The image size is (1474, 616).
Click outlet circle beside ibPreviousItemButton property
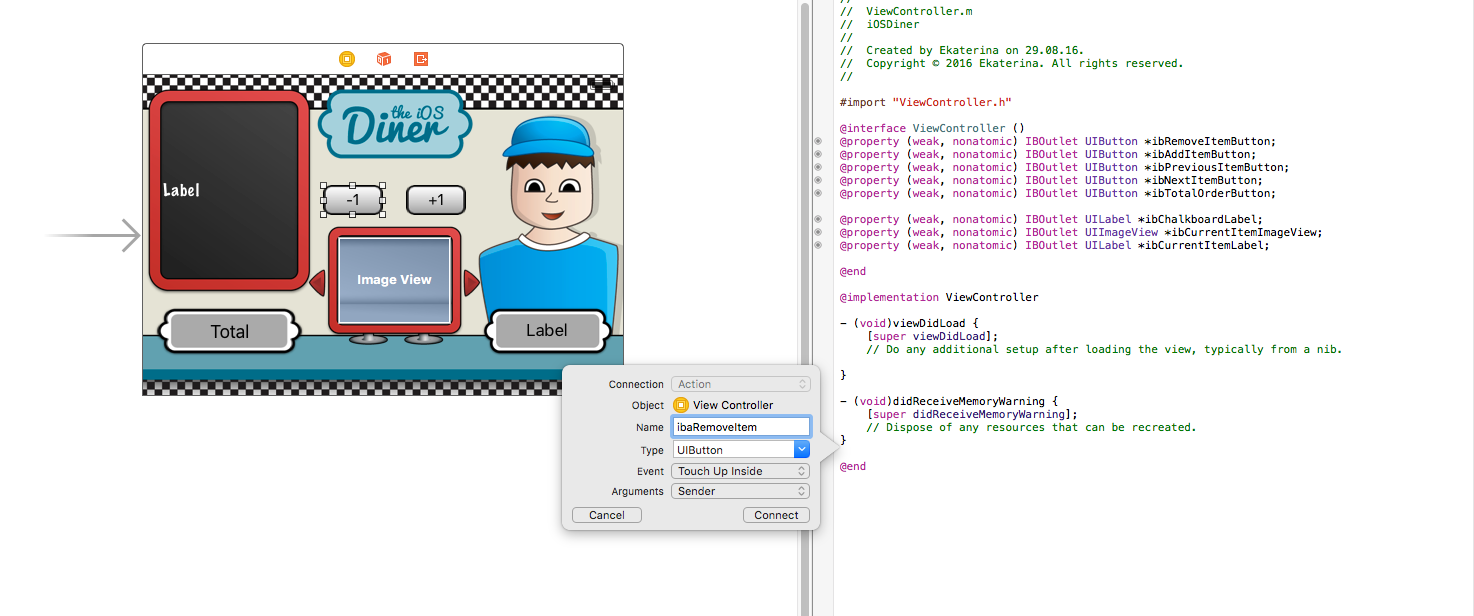[818, 168]
